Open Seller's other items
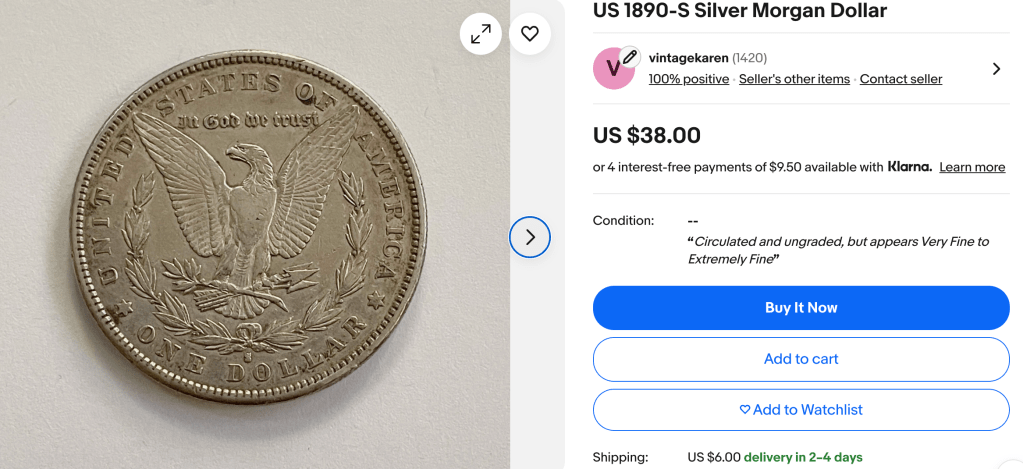The image size is (1023, 469). tap(794, 79)
